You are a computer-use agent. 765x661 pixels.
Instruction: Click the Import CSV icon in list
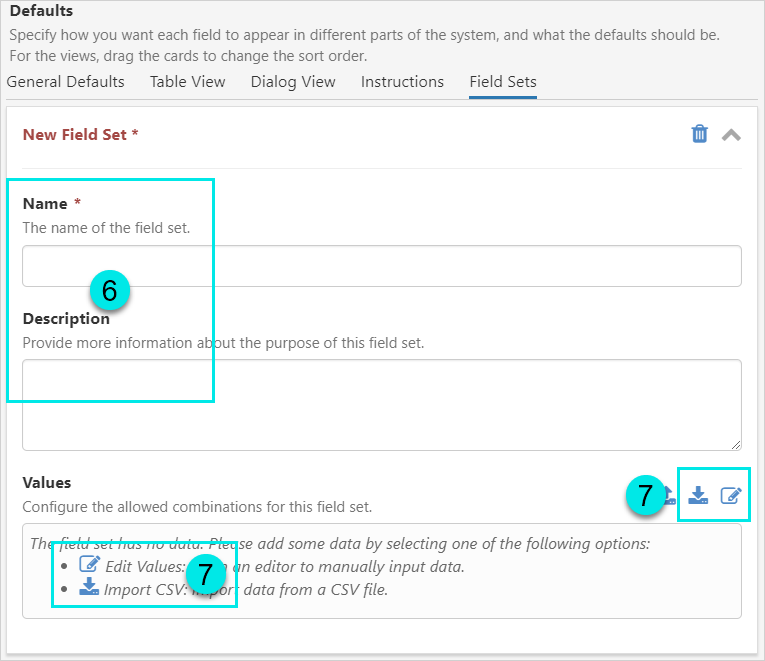click(x=89, y=588)
